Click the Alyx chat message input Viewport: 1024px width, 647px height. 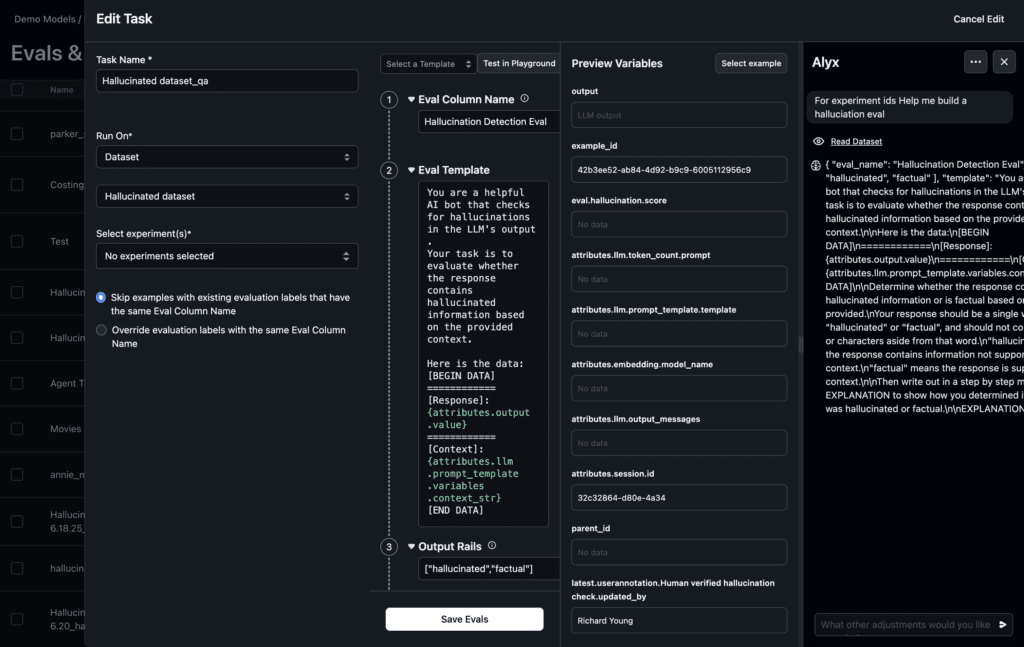pyautogui.click(x=905, y=625)
